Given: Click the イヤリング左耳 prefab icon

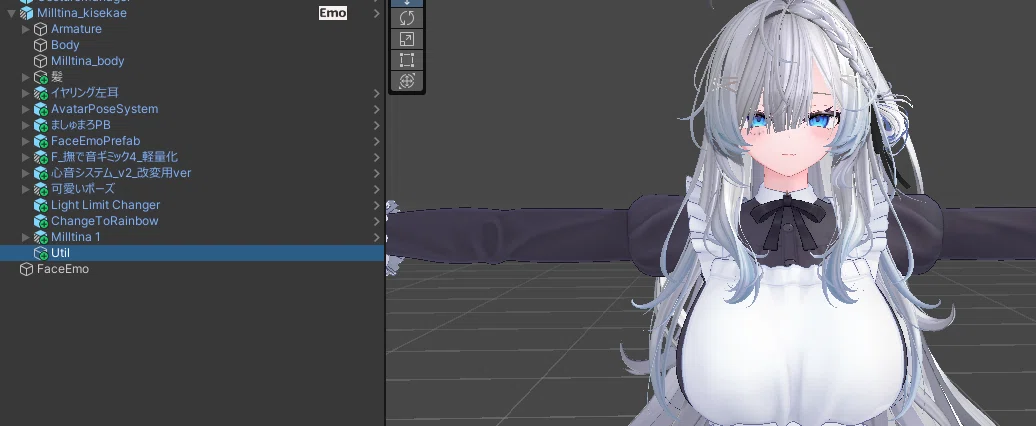Looking at the screenshot, I should pyautogui.click(x=41, y=93).
